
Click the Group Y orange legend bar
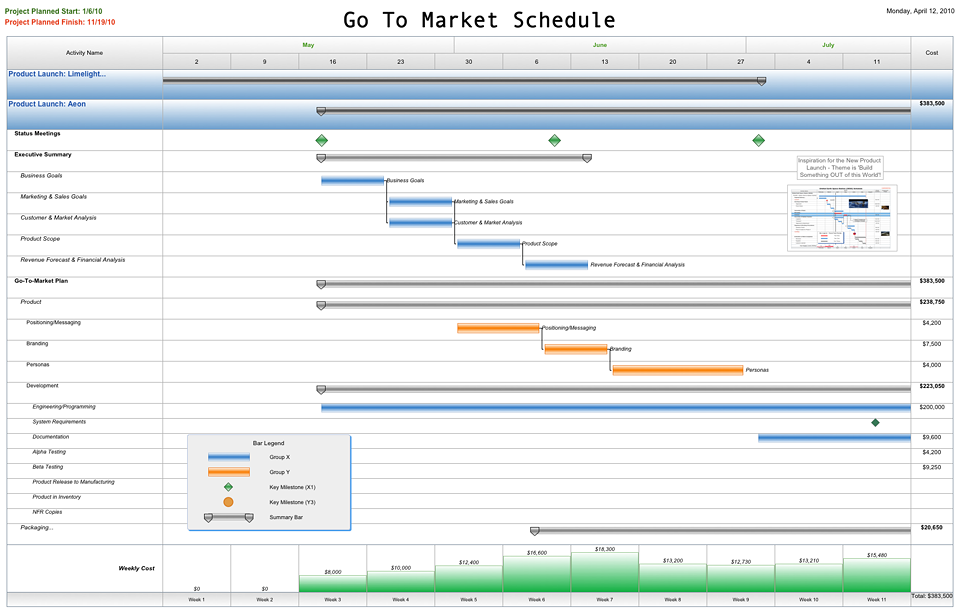pos(228,472)
